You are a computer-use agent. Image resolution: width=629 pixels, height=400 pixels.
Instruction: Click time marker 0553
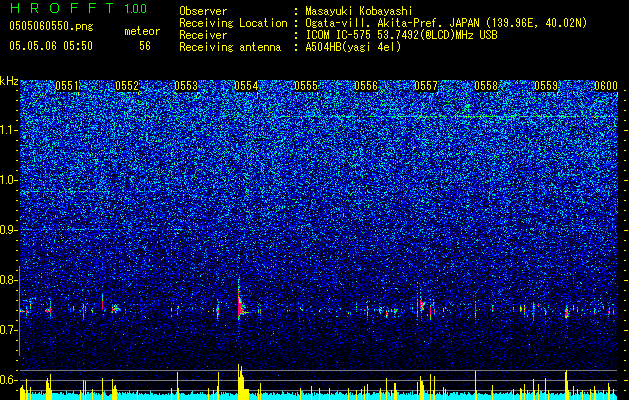tap(186, 86)
